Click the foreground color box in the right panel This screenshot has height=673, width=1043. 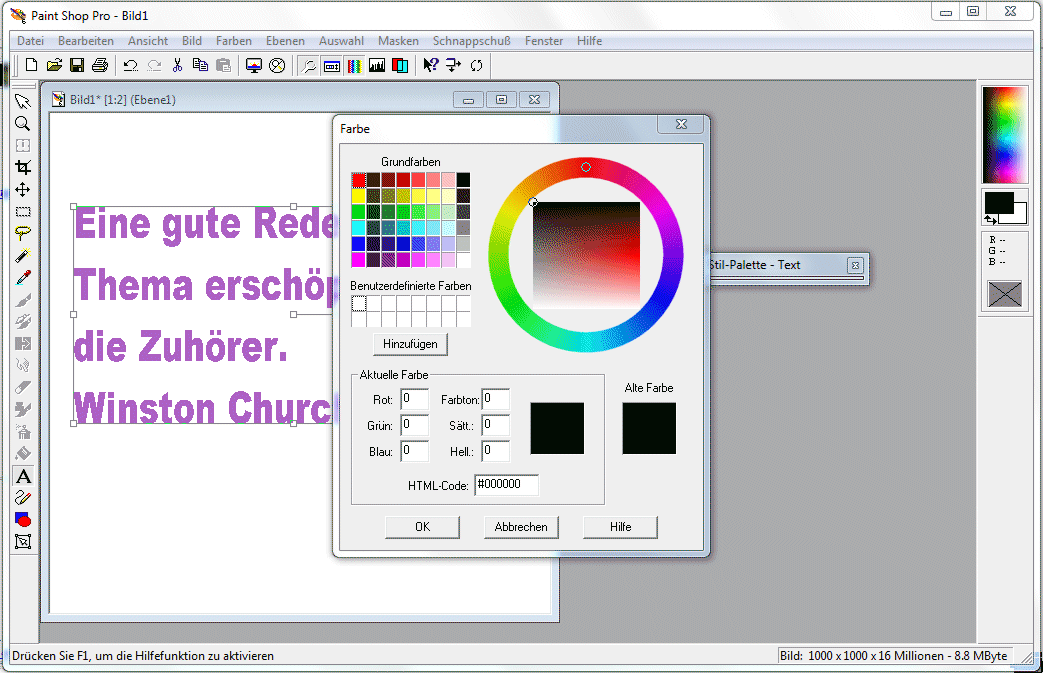[x=999, y=203]
